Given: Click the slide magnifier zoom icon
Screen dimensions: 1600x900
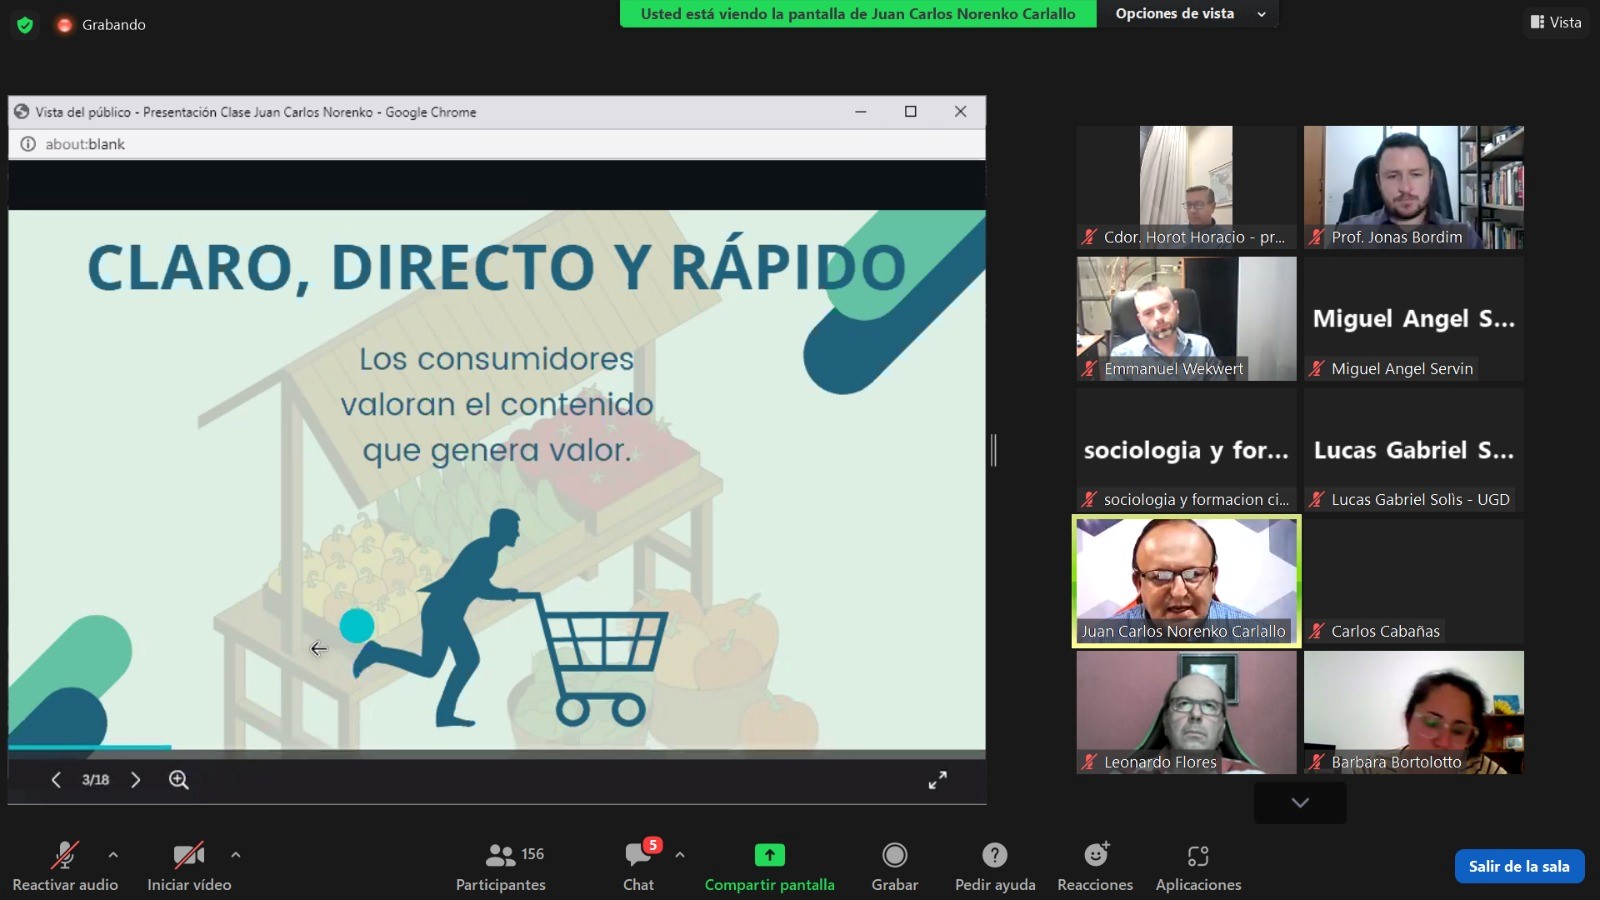Looking at the screenshot, I should 179,780.
